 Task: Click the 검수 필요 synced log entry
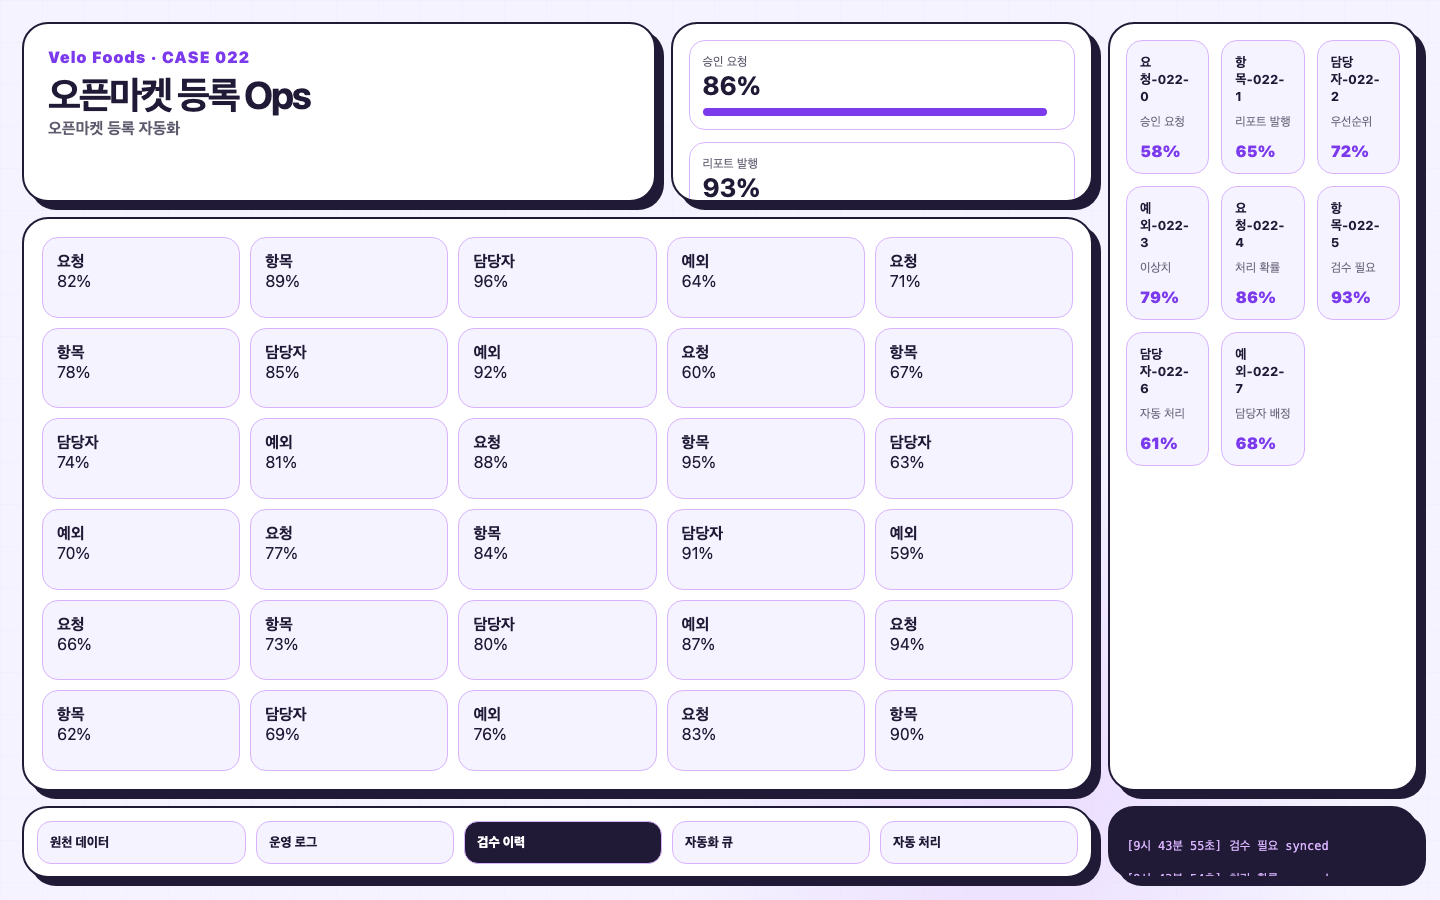(1228, 846)
